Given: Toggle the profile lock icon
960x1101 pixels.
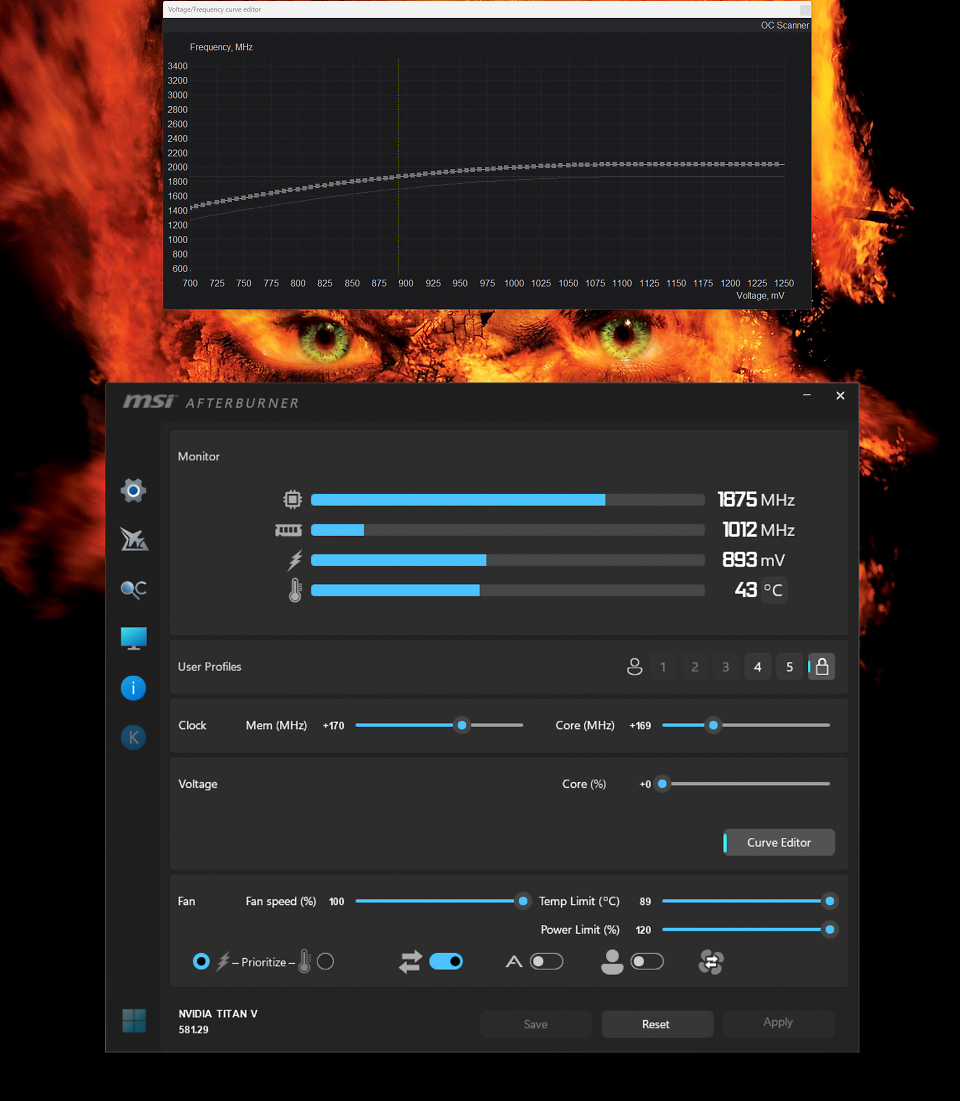Looking at the screenshot, I should pyautogui.click(x=822, y=666).
